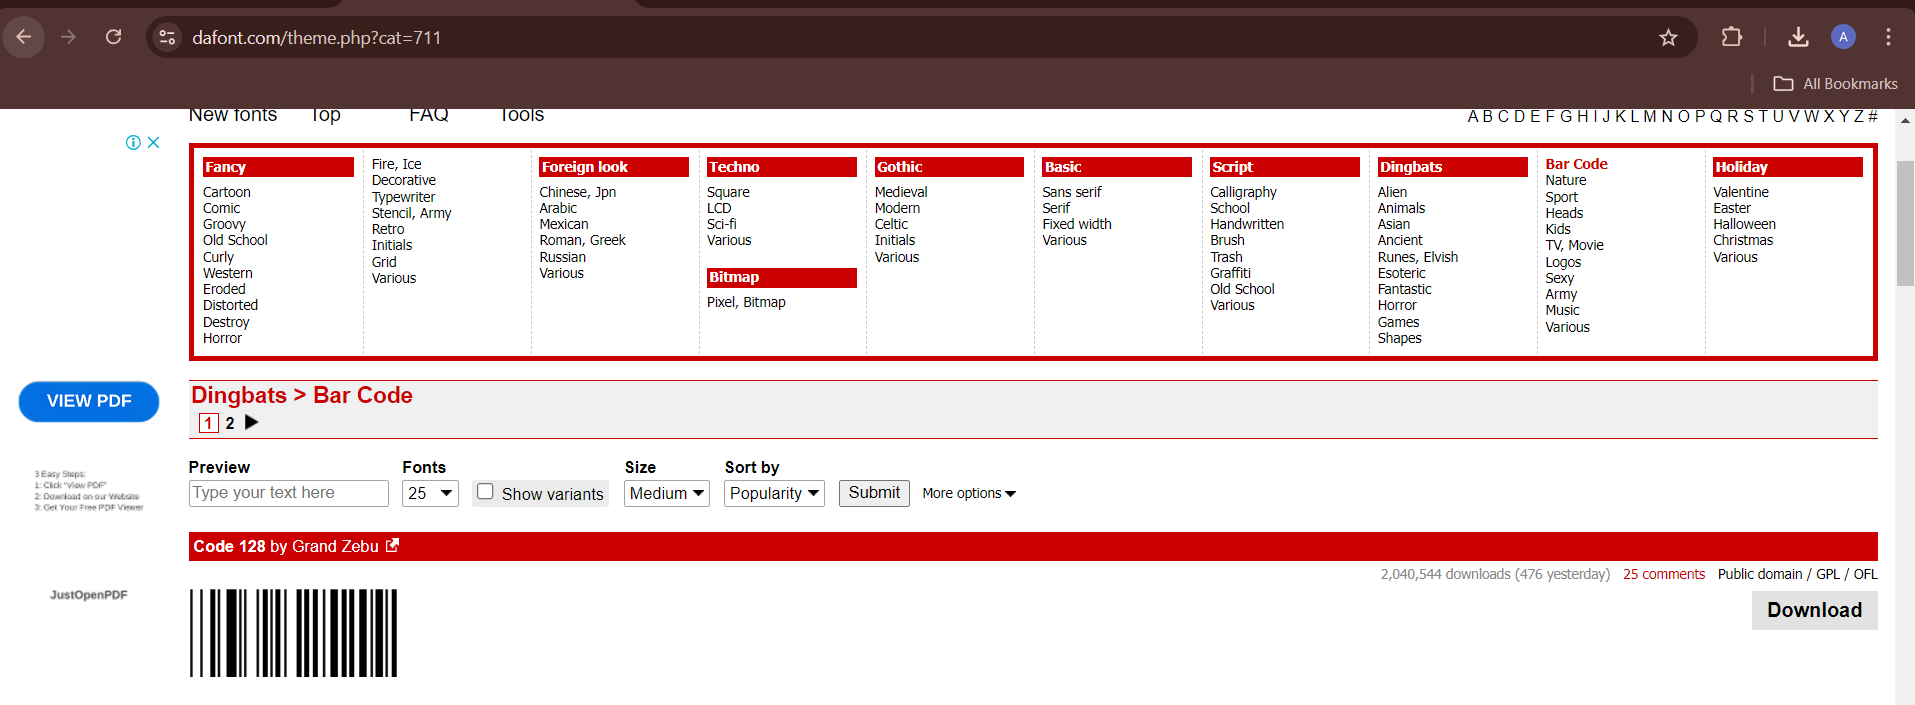Open the Sci-fi category
The width and height of the screenshot is (1915, 705).
click(721, 224)
